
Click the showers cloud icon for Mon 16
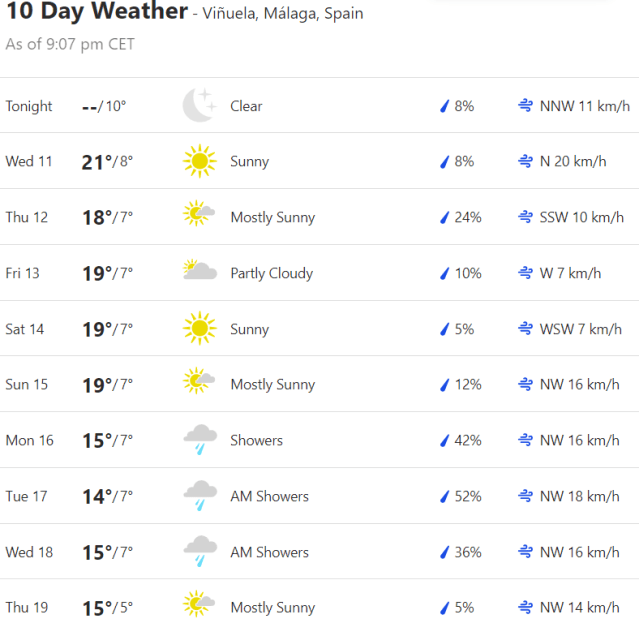[x=199, y=440]
